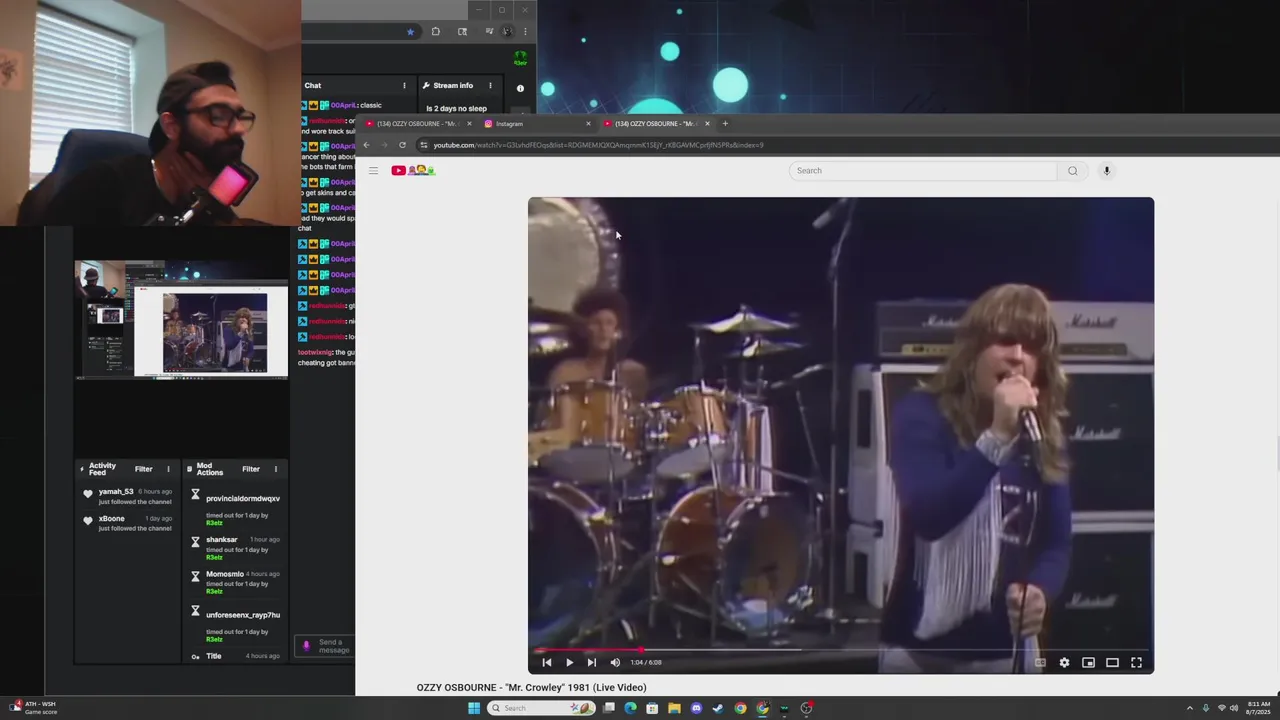1280x720 pixels.
Task: Click the info circle icon by Stream info
Action: coord(520,88)
